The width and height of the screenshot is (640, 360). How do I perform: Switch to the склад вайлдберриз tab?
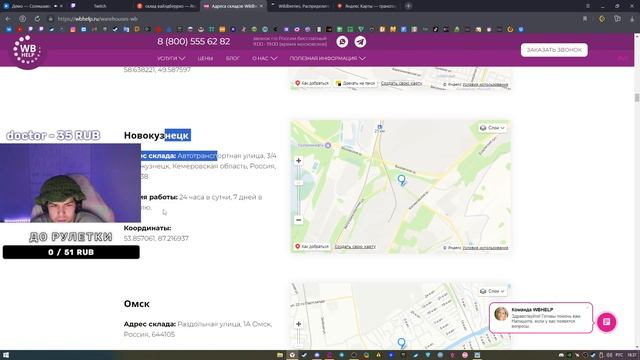pos(167,6)
